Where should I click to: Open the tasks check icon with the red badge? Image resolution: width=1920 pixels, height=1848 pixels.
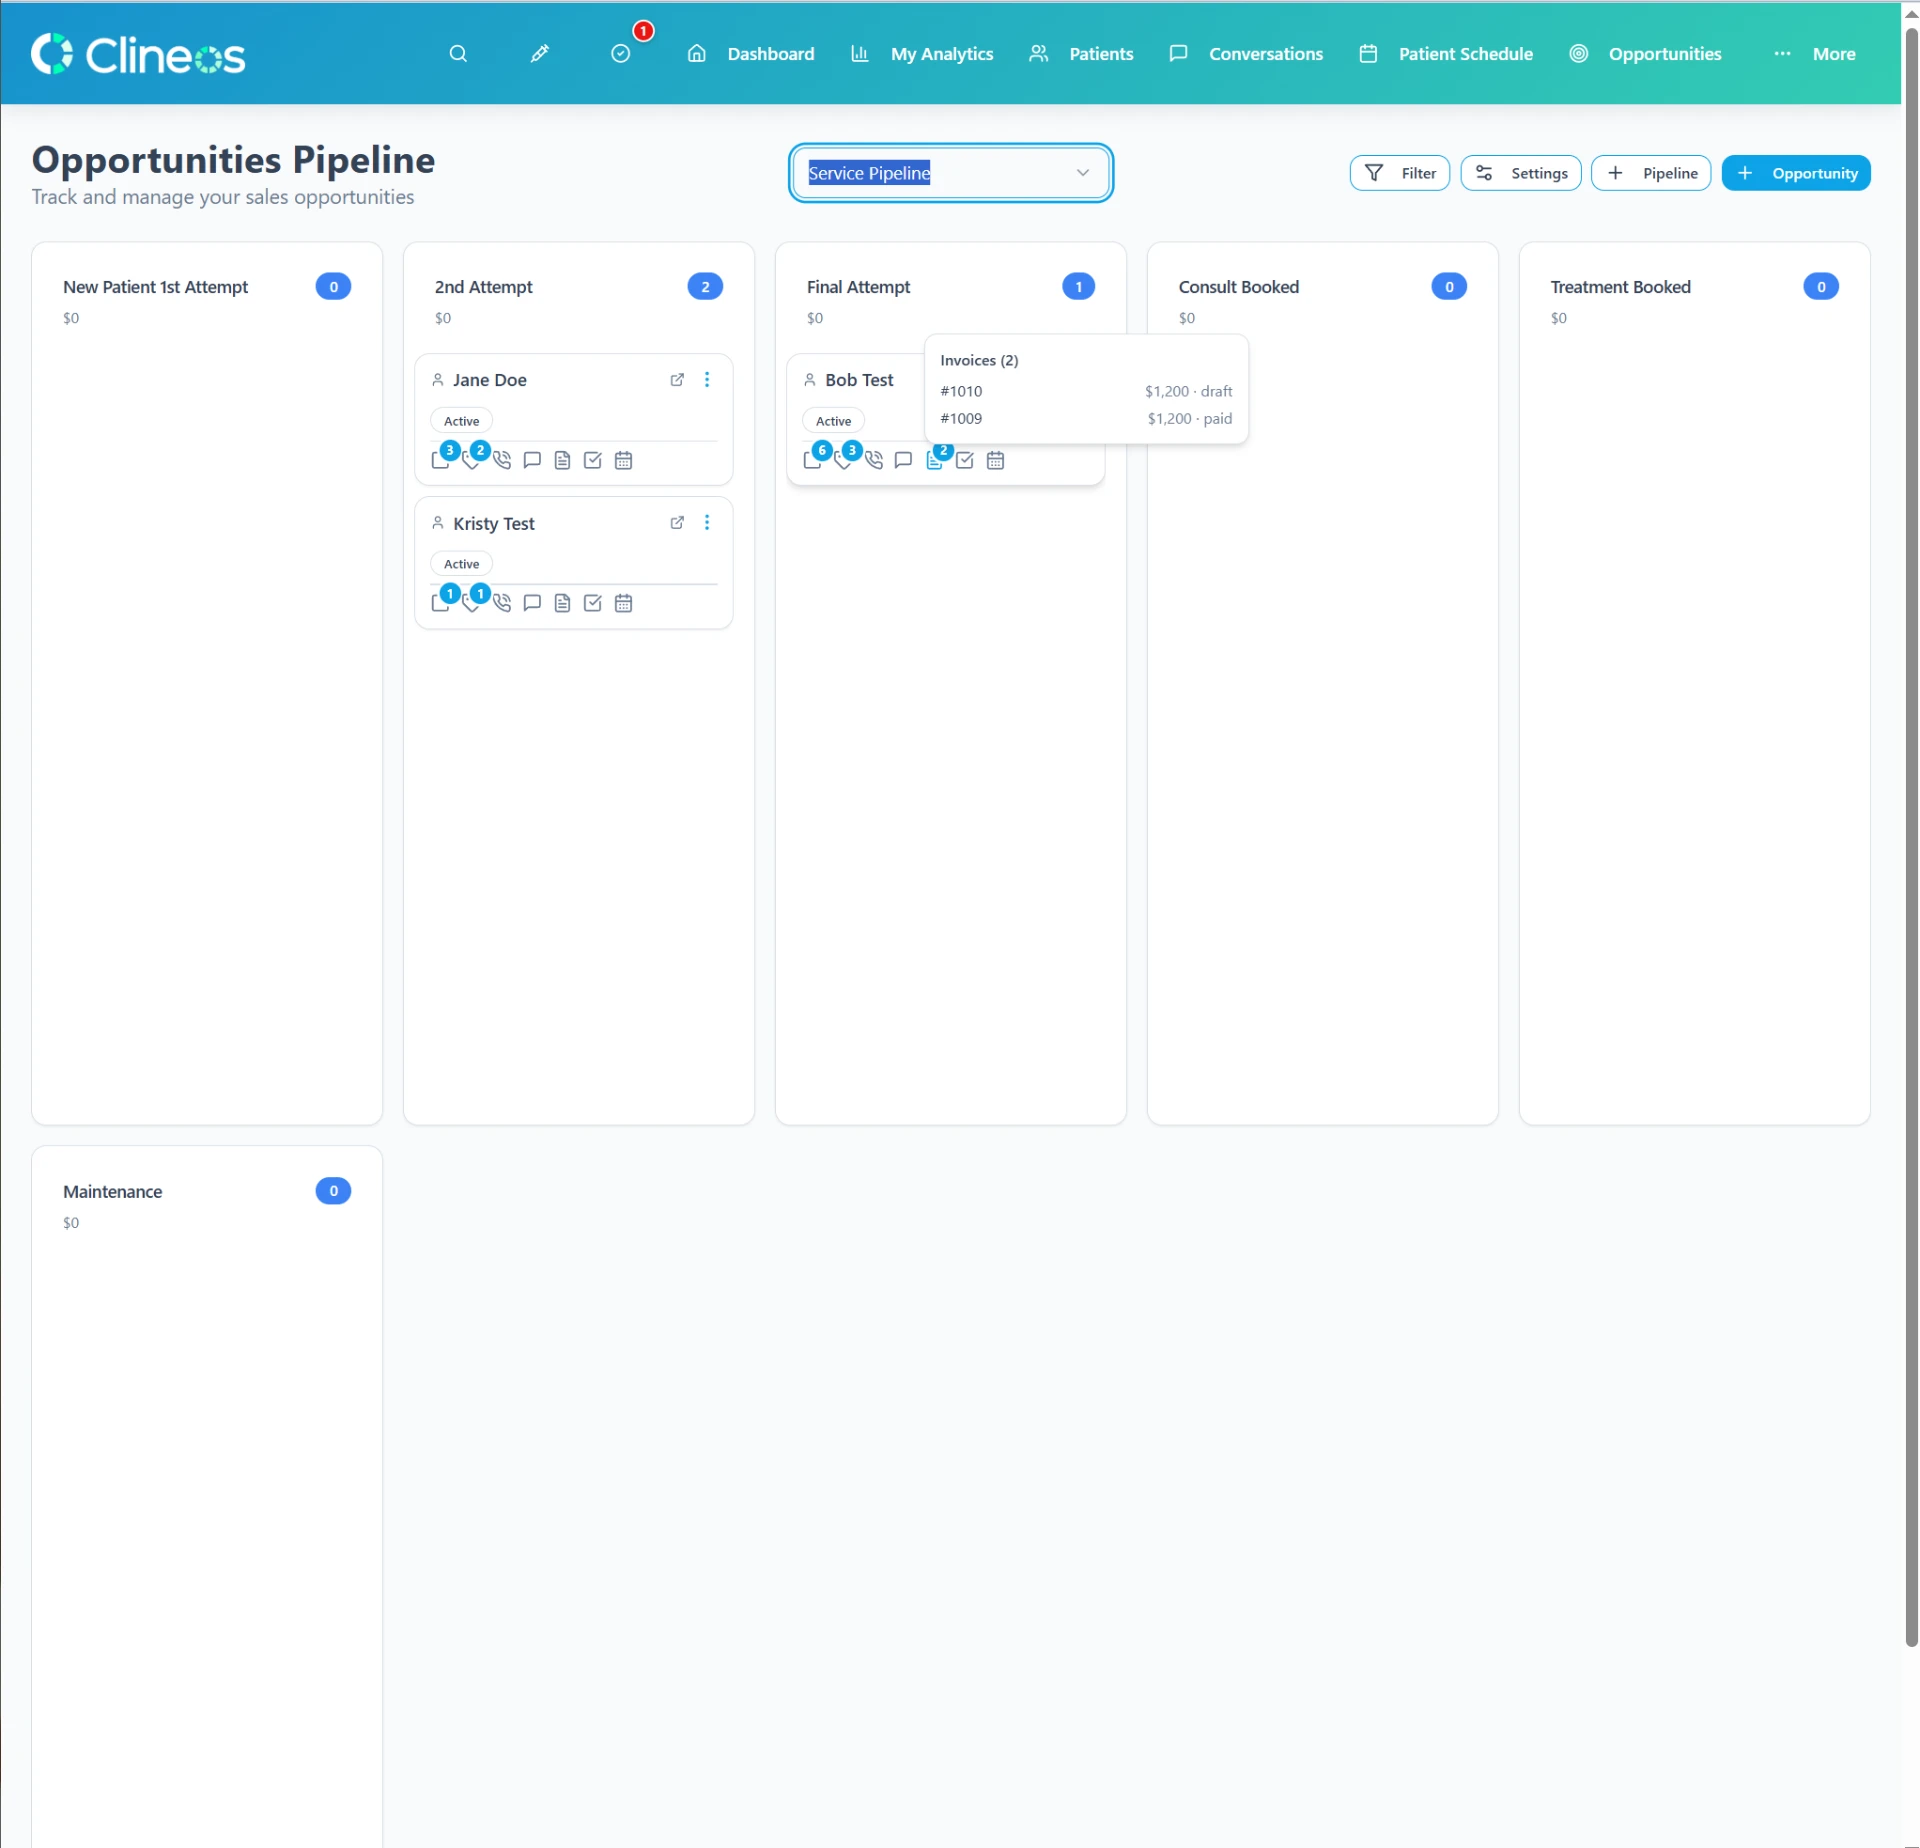621,54
